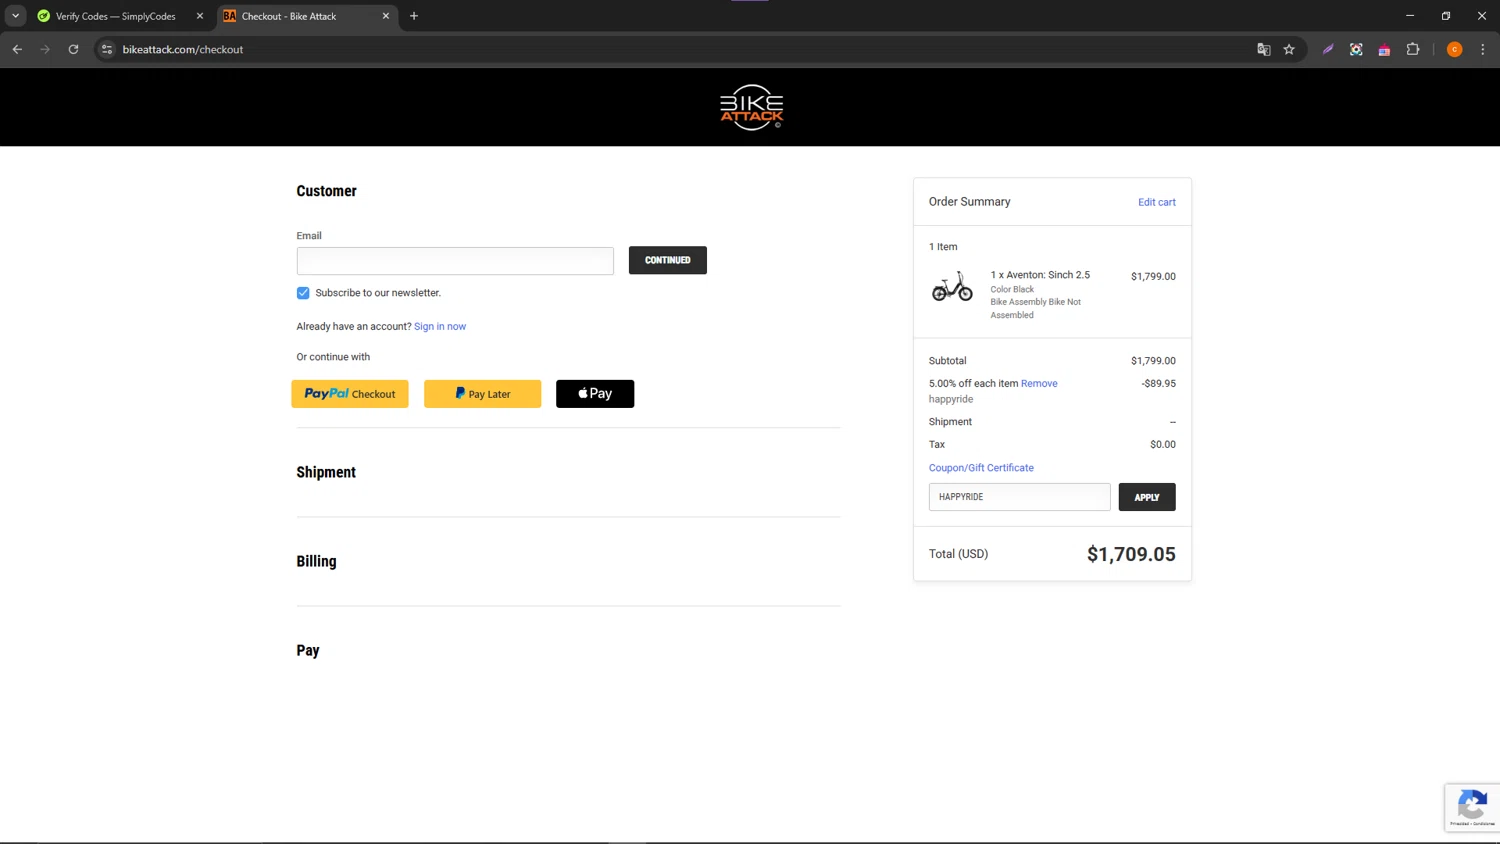Reload the checkout page

[x=73, y=49]
